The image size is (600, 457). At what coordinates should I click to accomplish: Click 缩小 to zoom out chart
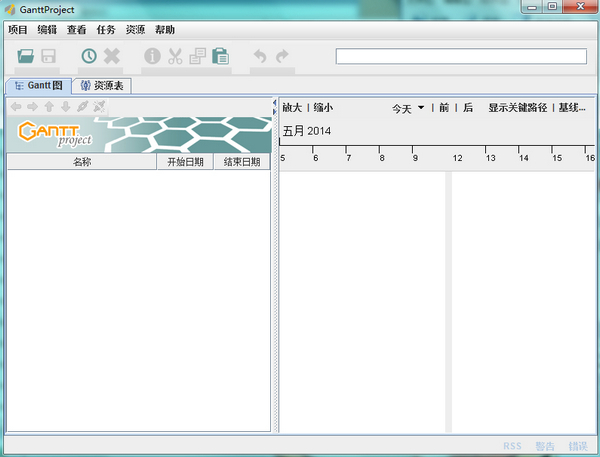(323, 108)
